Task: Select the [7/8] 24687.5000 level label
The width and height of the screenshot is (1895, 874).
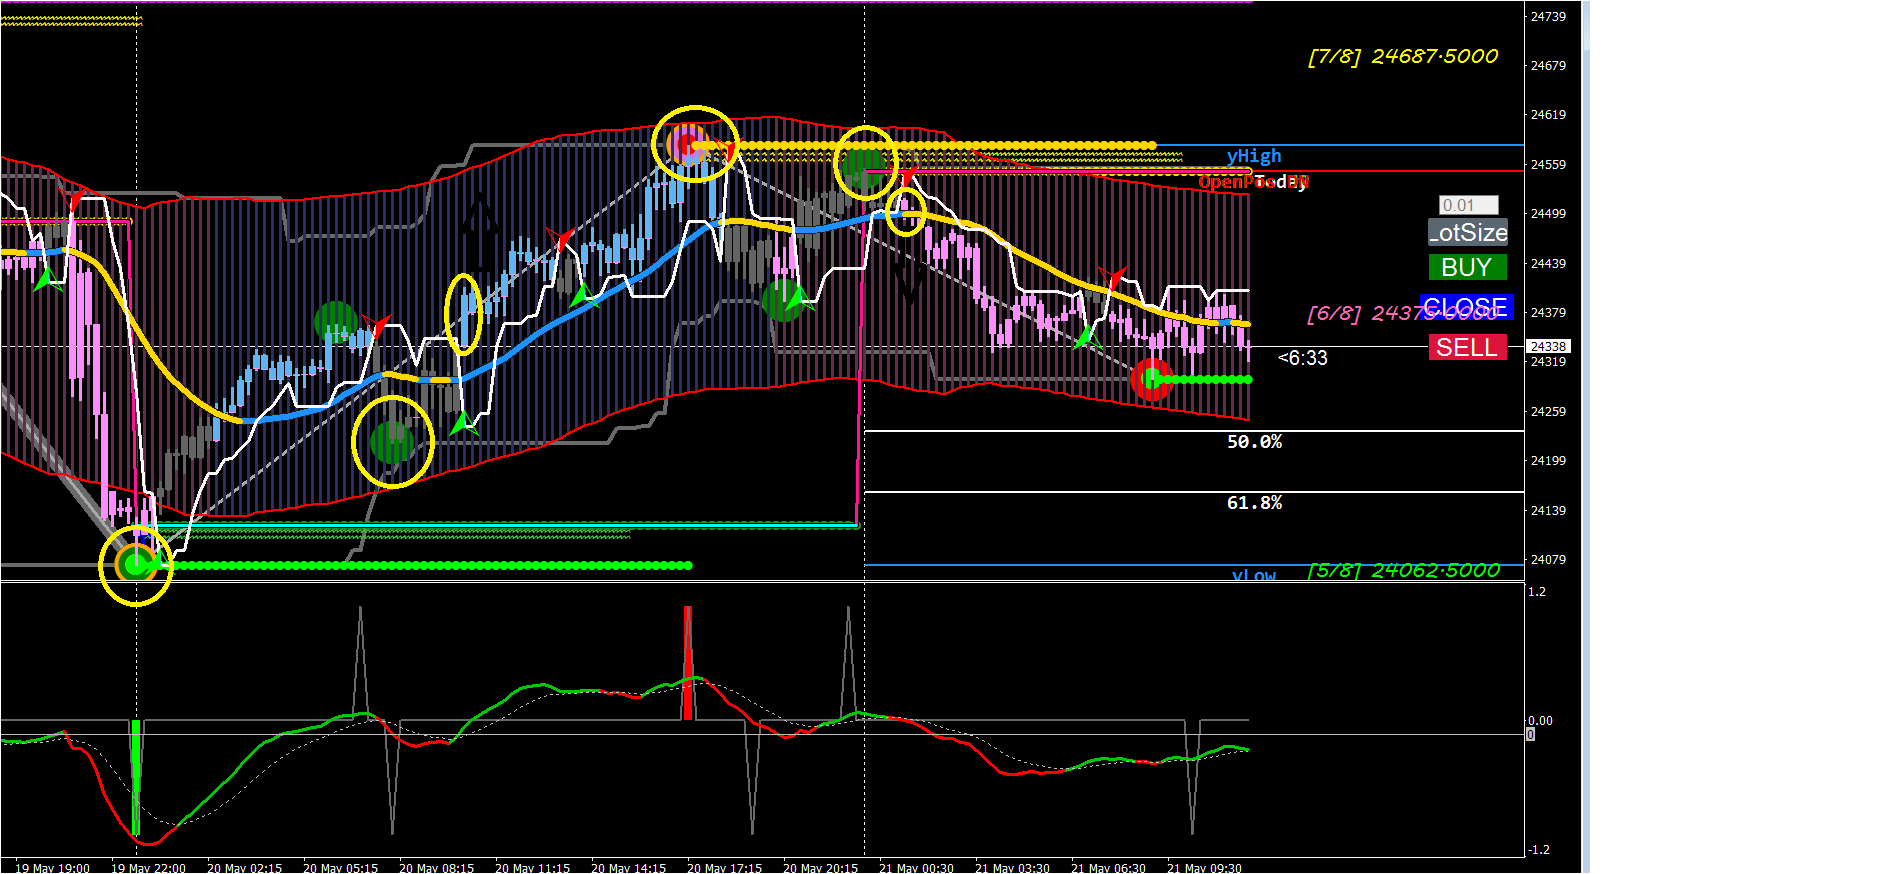Action: pyautogui.click(x=1403, y=56)
